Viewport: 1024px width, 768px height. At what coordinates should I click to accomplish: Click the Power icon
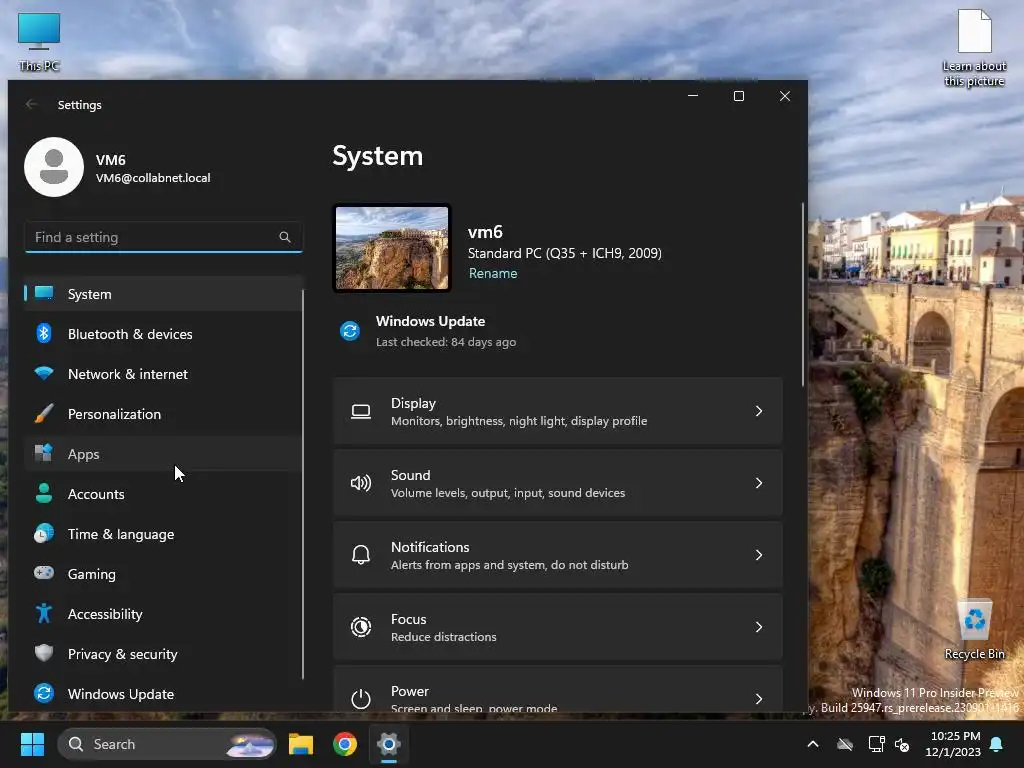[360, 699]
